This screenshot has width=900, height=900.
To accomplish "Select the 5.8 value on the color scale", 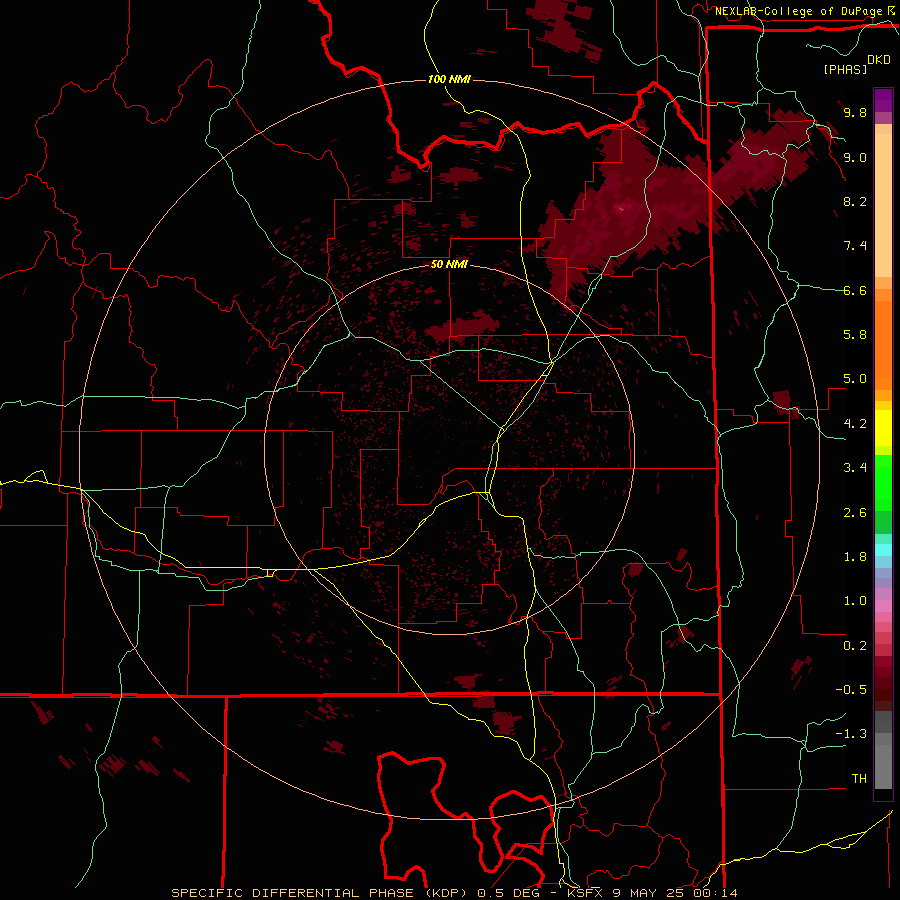I will click(x=855, y=335).
